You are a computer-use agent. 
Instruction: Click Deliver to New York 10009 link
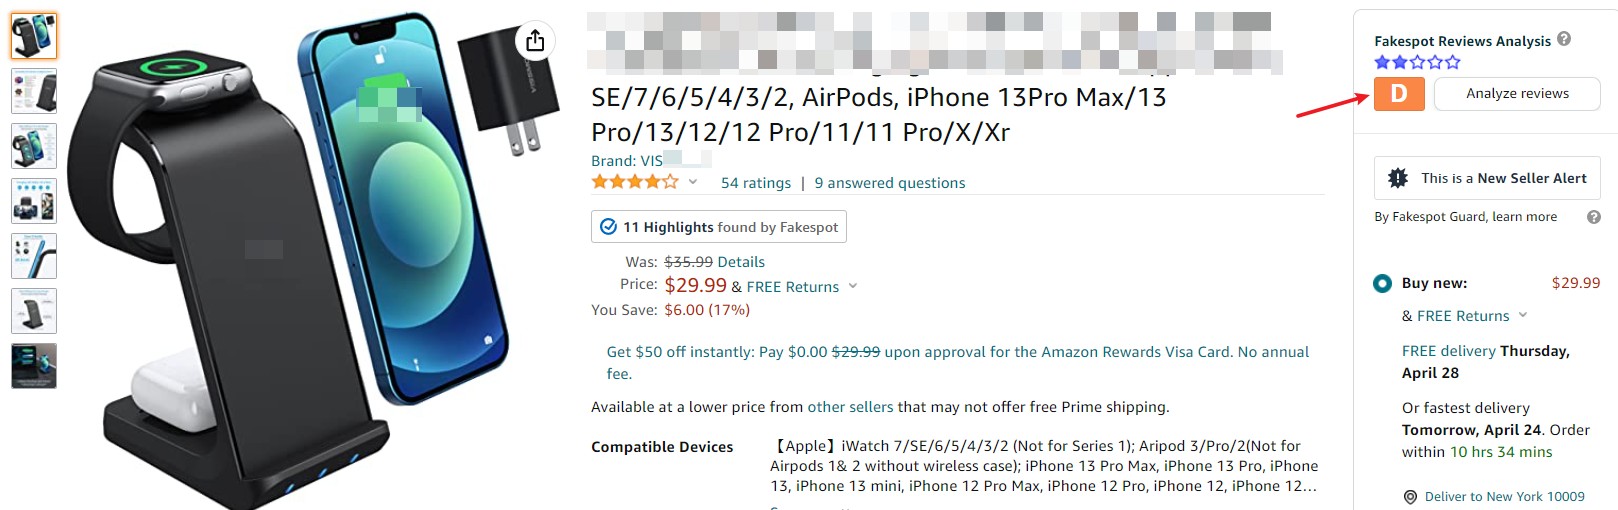click(x=1505, y=497)
